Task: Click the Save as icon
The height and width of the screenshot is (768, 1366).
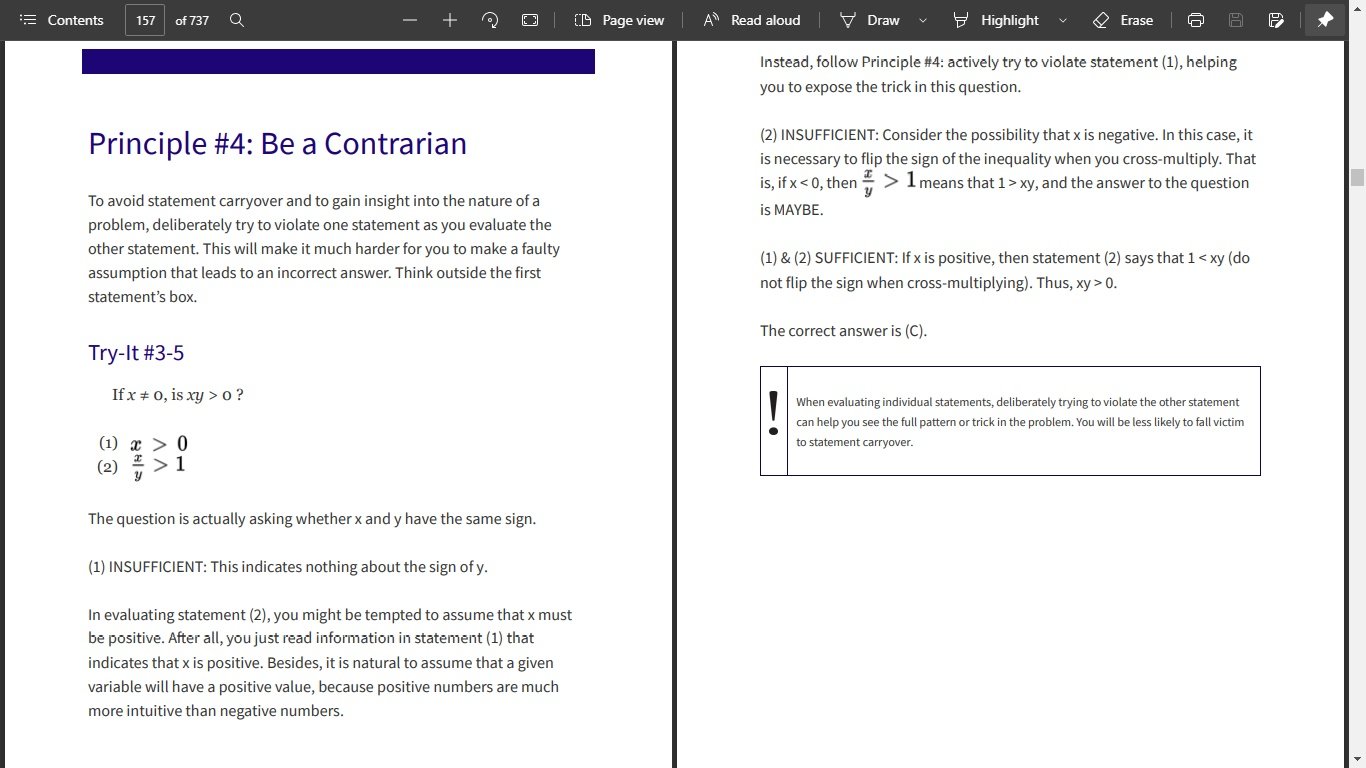Action: tap(1276, 20)
